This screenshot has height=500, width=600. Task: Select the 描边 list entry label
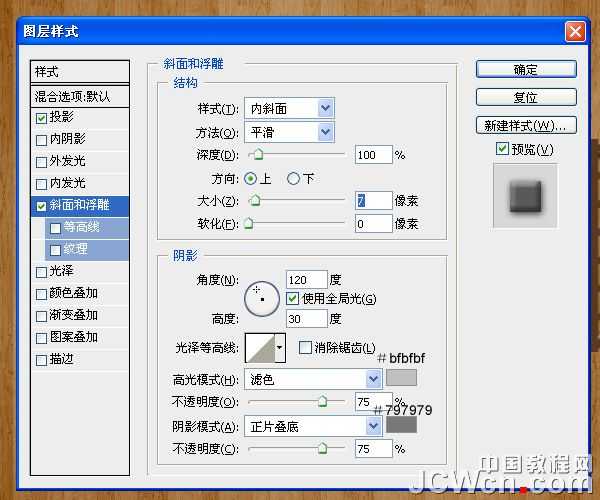61,359
